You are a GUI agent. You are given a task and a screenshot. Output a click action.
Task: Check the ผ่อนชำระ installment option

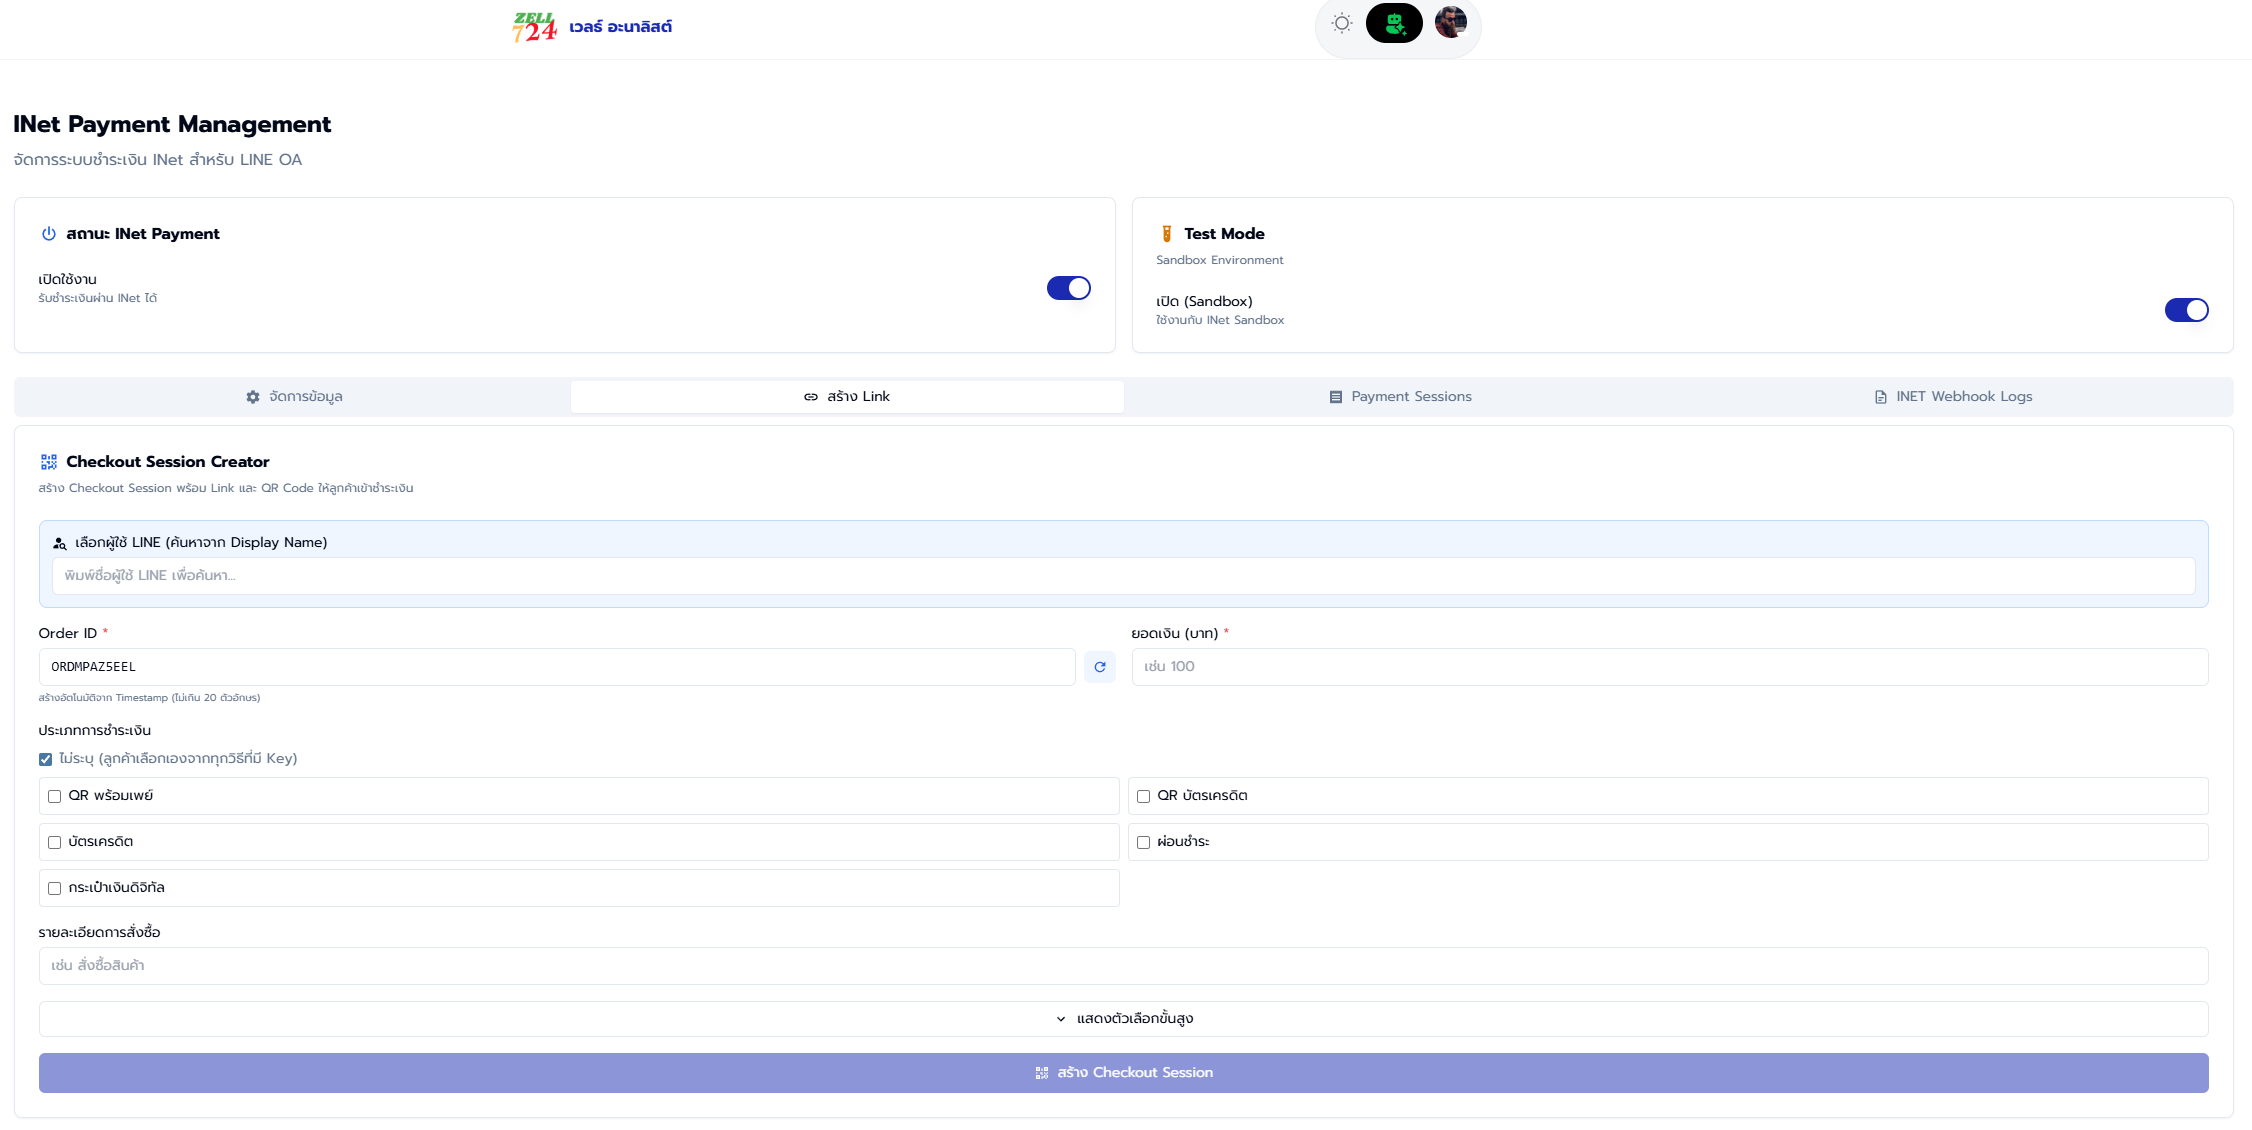click(1143, 842)
